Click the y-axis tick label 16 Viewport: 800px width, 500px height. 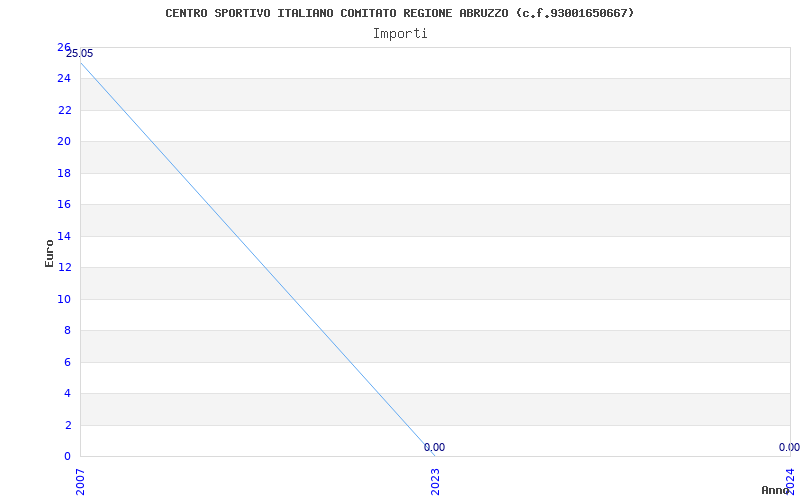click(x=64, y=205)
